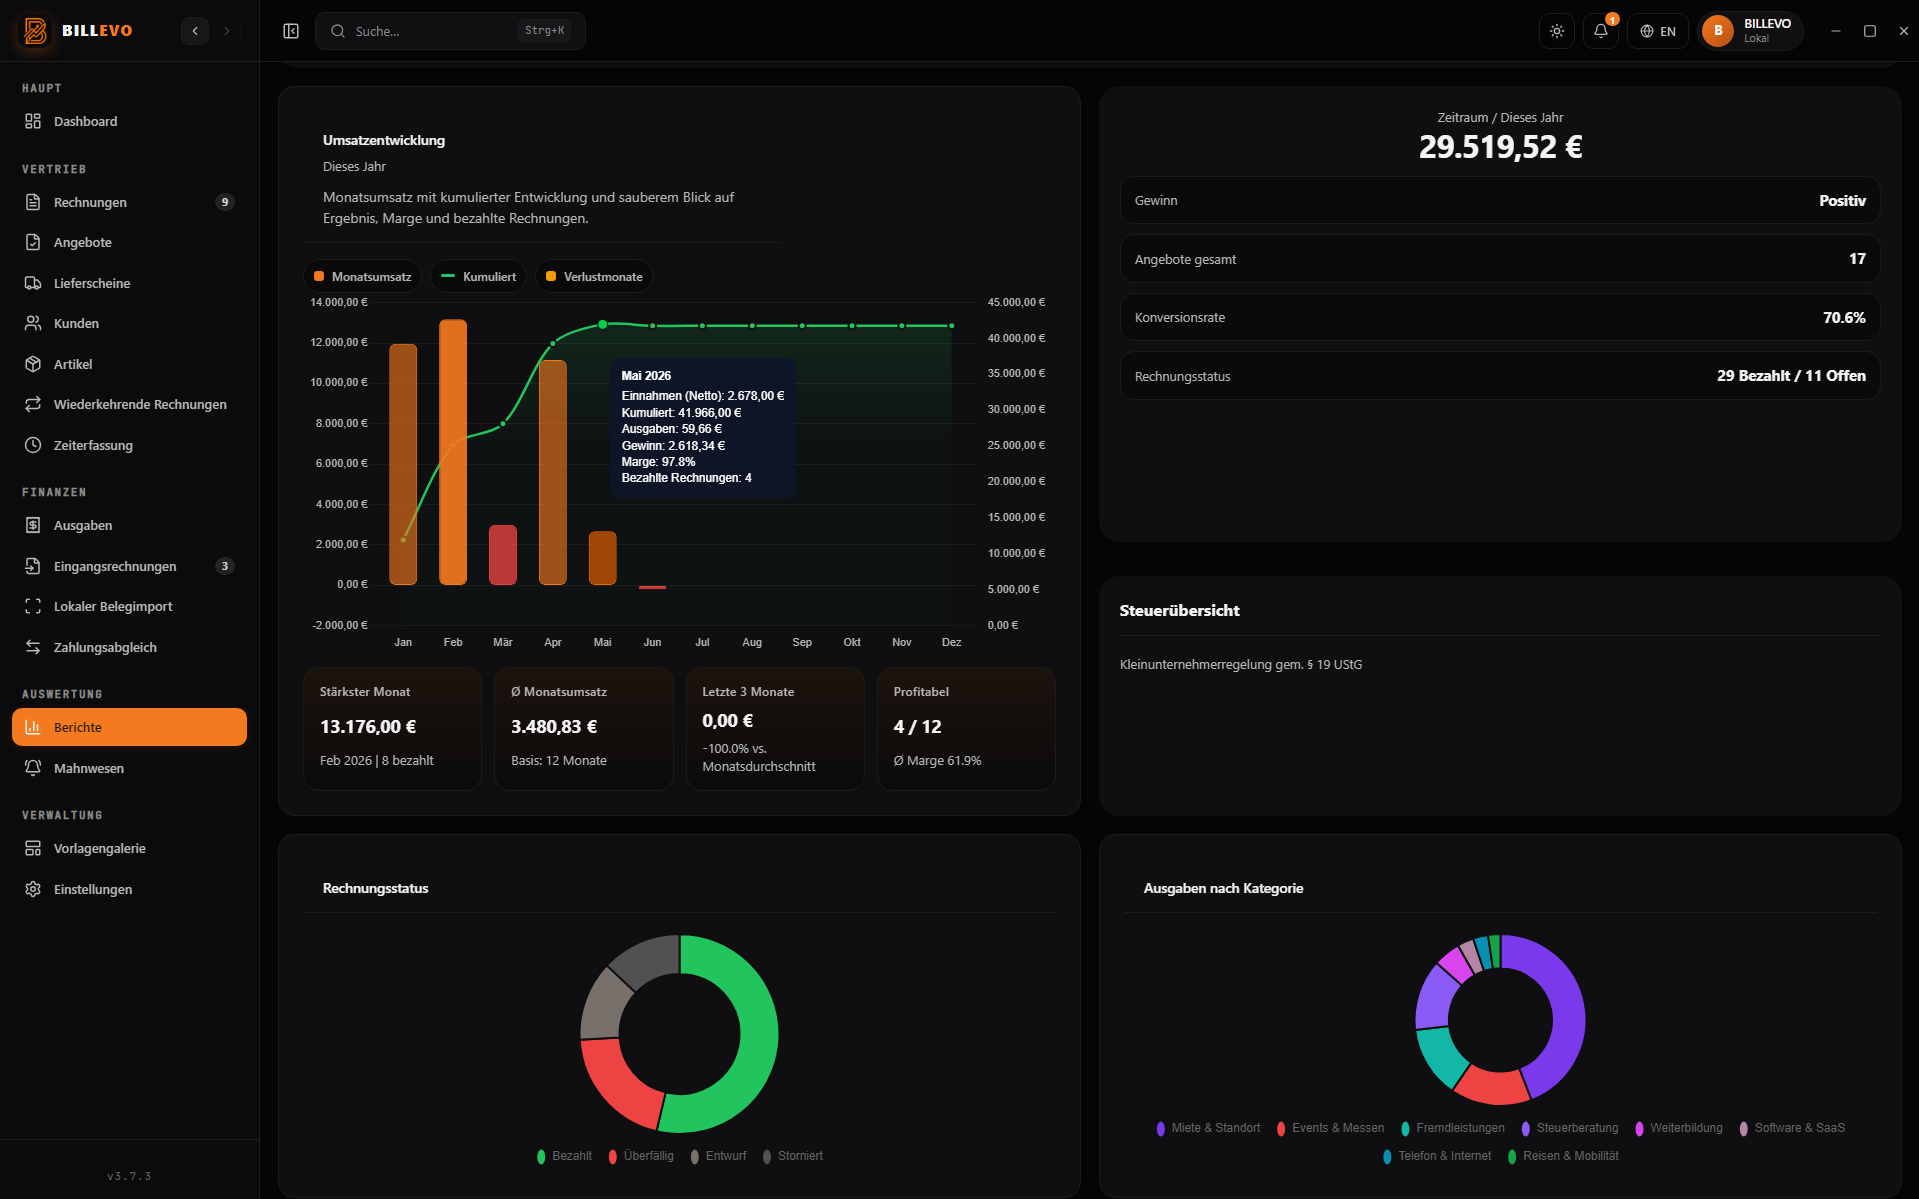
Task: Open notifications bell icon
Action: (x=1601, y=31)
